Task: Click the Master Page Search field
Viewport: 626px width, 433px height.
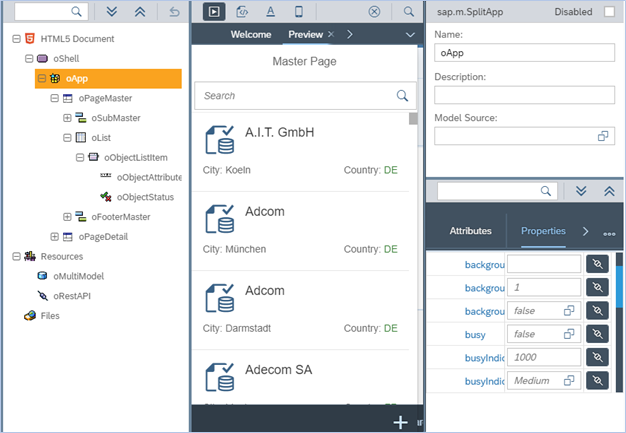Action: click(x=295, y=96)
